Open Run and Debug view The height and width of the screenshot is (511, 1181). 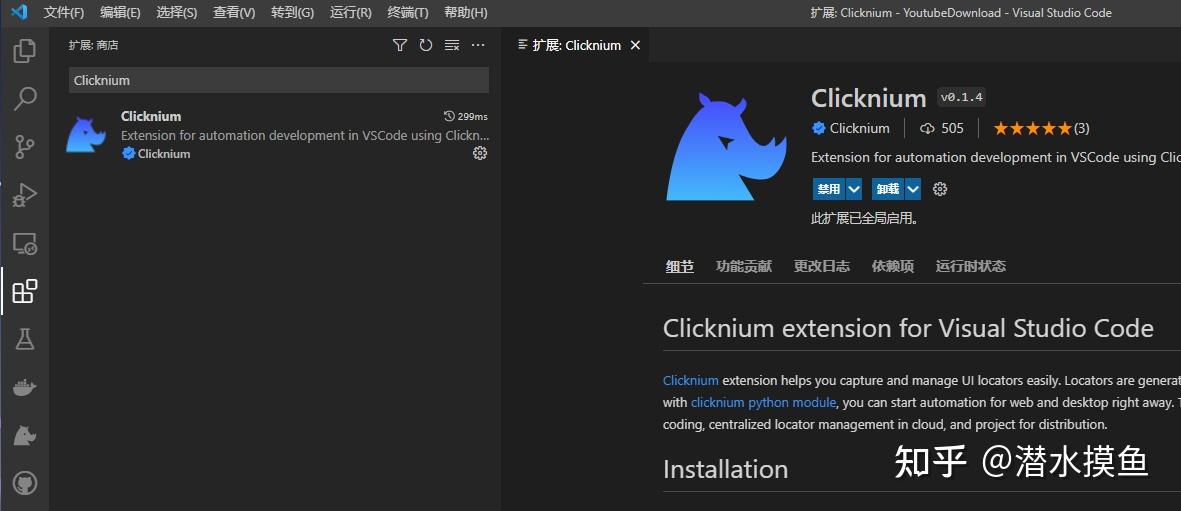tap(25, 195)
